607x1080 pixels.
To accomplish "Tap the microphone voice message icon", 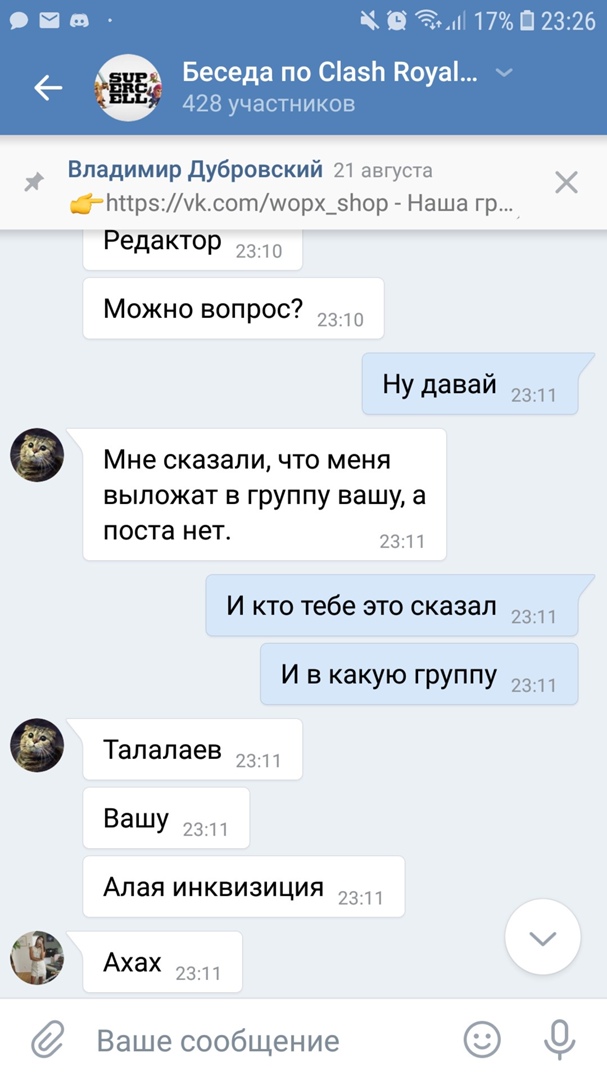I will pyautogui.click(x=559, y=1039).
